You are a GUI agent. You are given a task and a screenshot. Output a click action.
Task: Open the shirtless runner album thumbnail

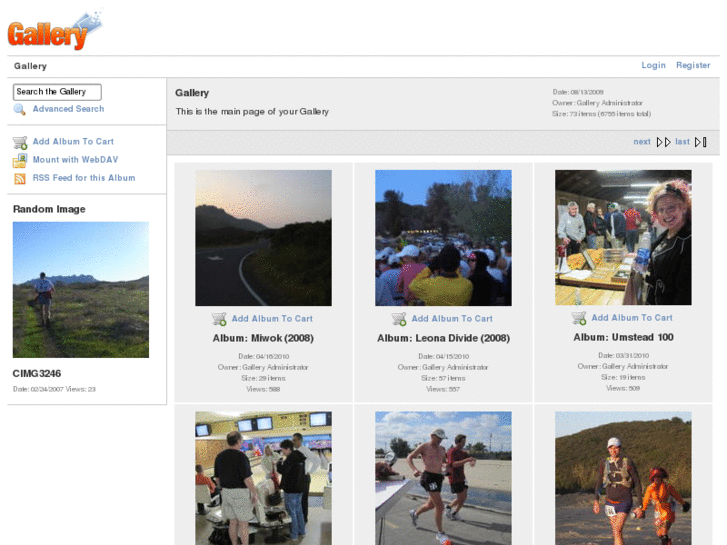(443, 478)
